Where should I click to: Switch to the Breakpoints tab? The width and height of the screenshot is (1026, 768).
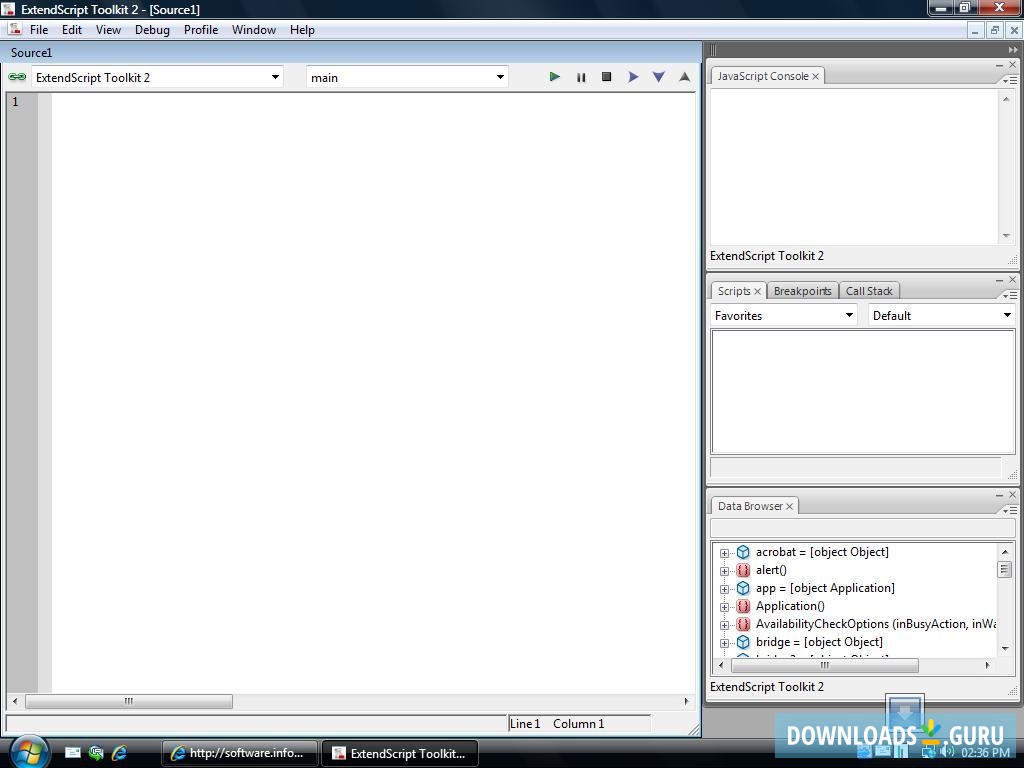coord(802,291)
